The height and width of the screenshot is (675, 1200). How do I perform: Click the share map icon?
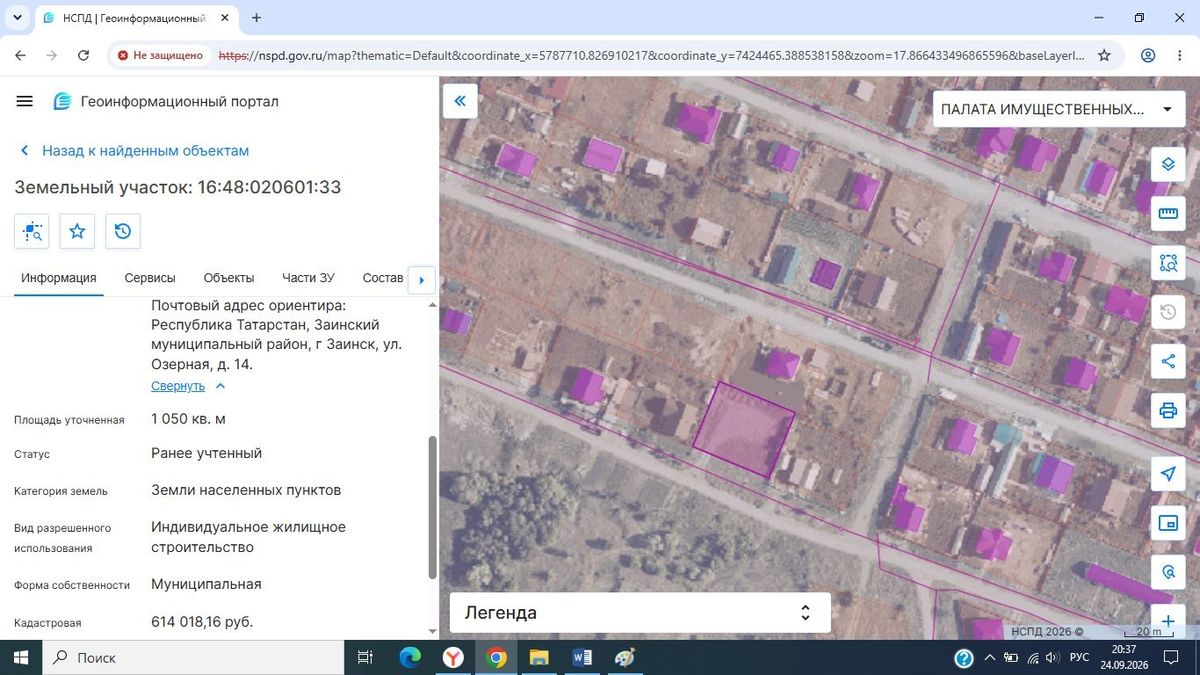pyautogui.click(x=1167, y=361)
